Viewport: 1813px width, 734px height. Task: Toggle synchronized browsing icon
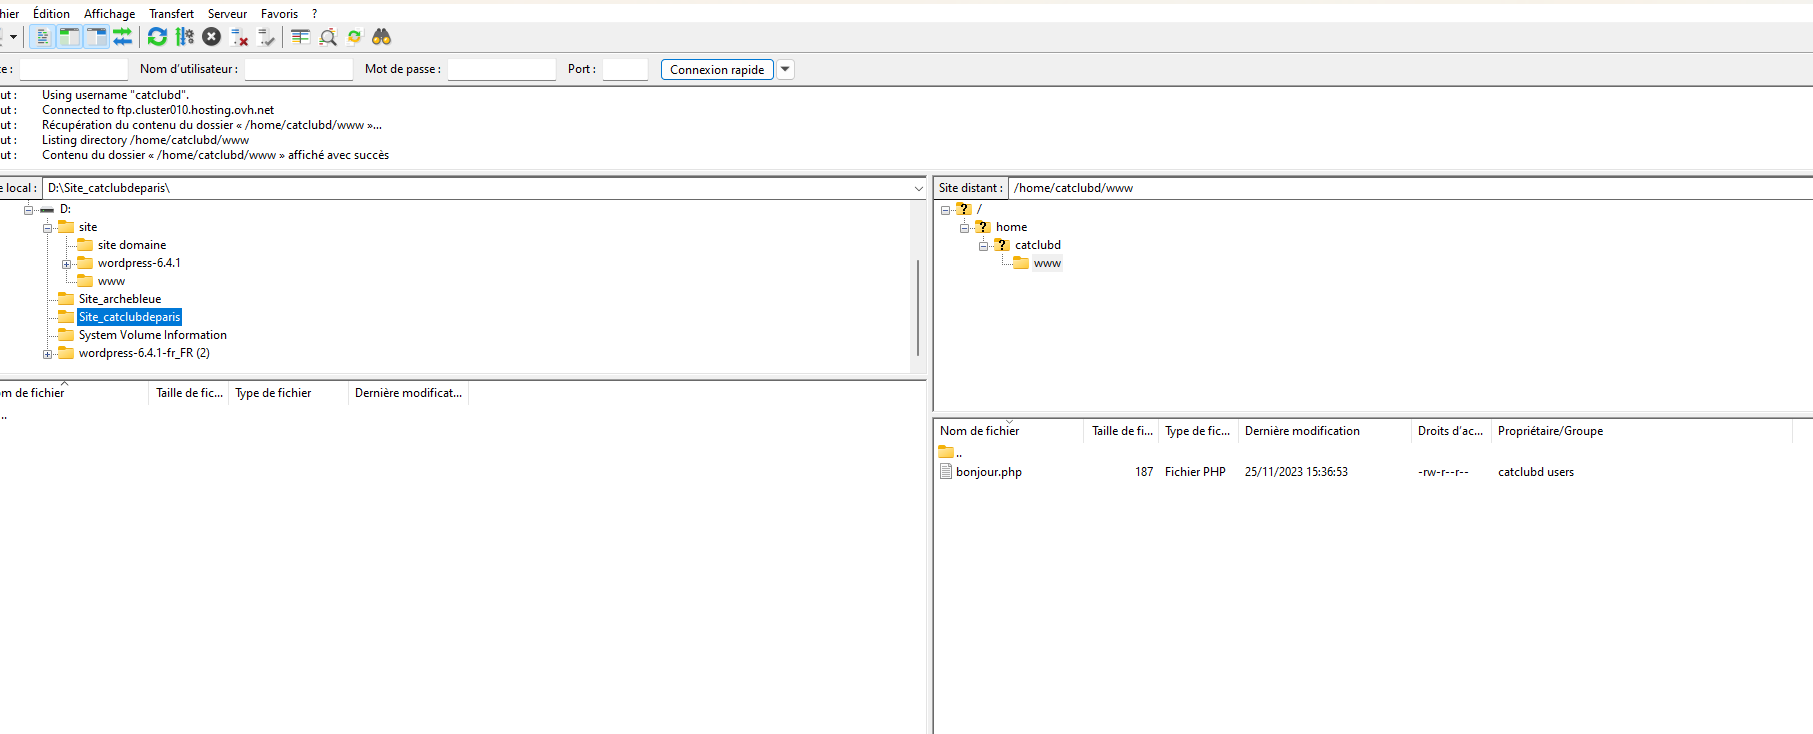pyautogui.click(x=354, y=37)
